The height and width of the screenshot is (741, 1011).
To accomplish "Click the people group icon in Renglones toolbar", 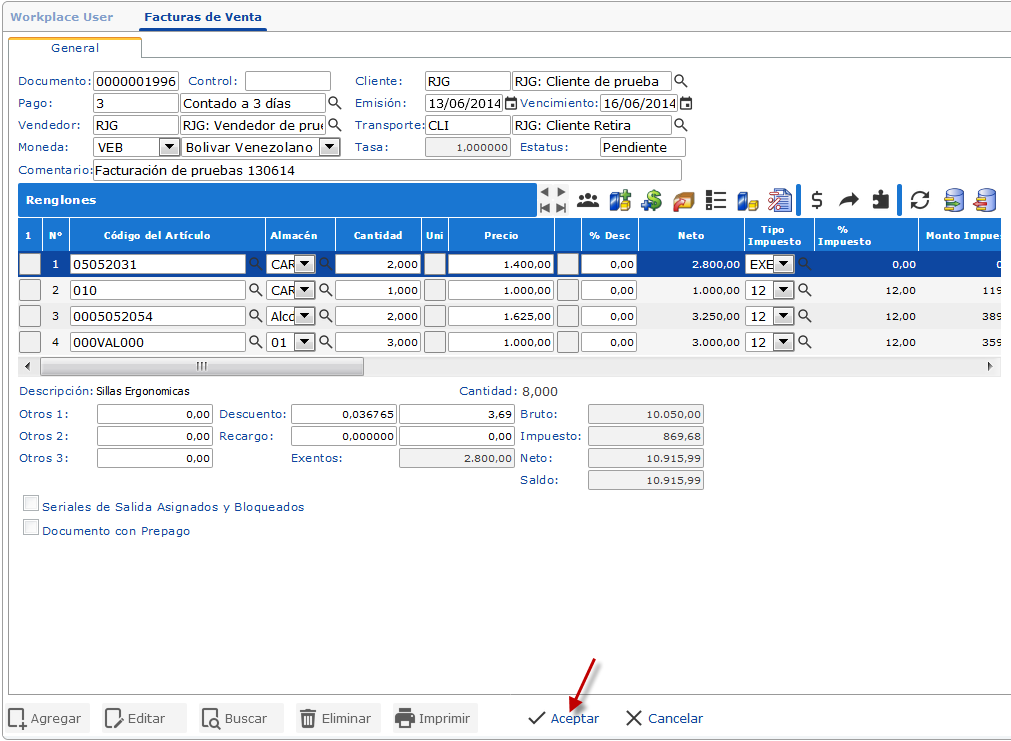I will tap(588, 200).
